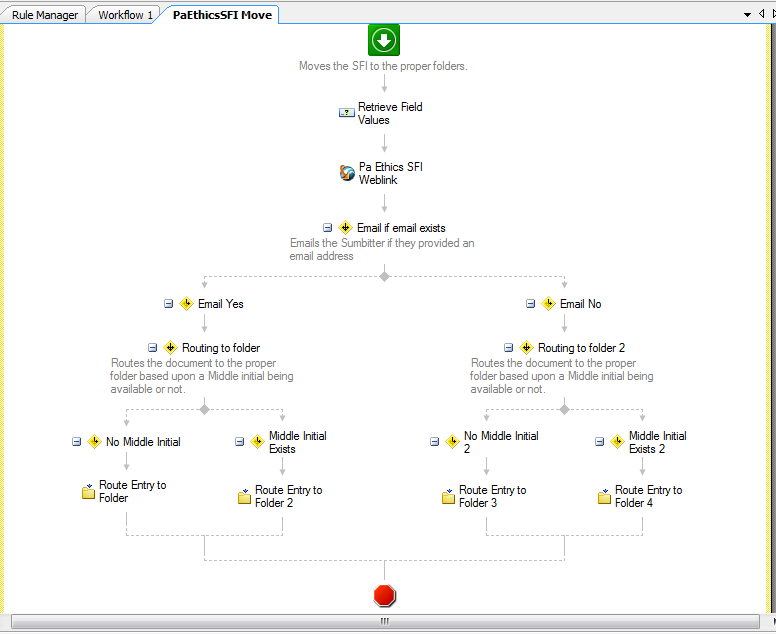
Task: Select the Route Entry to Folder 4 icon
Action: [604, 496]
